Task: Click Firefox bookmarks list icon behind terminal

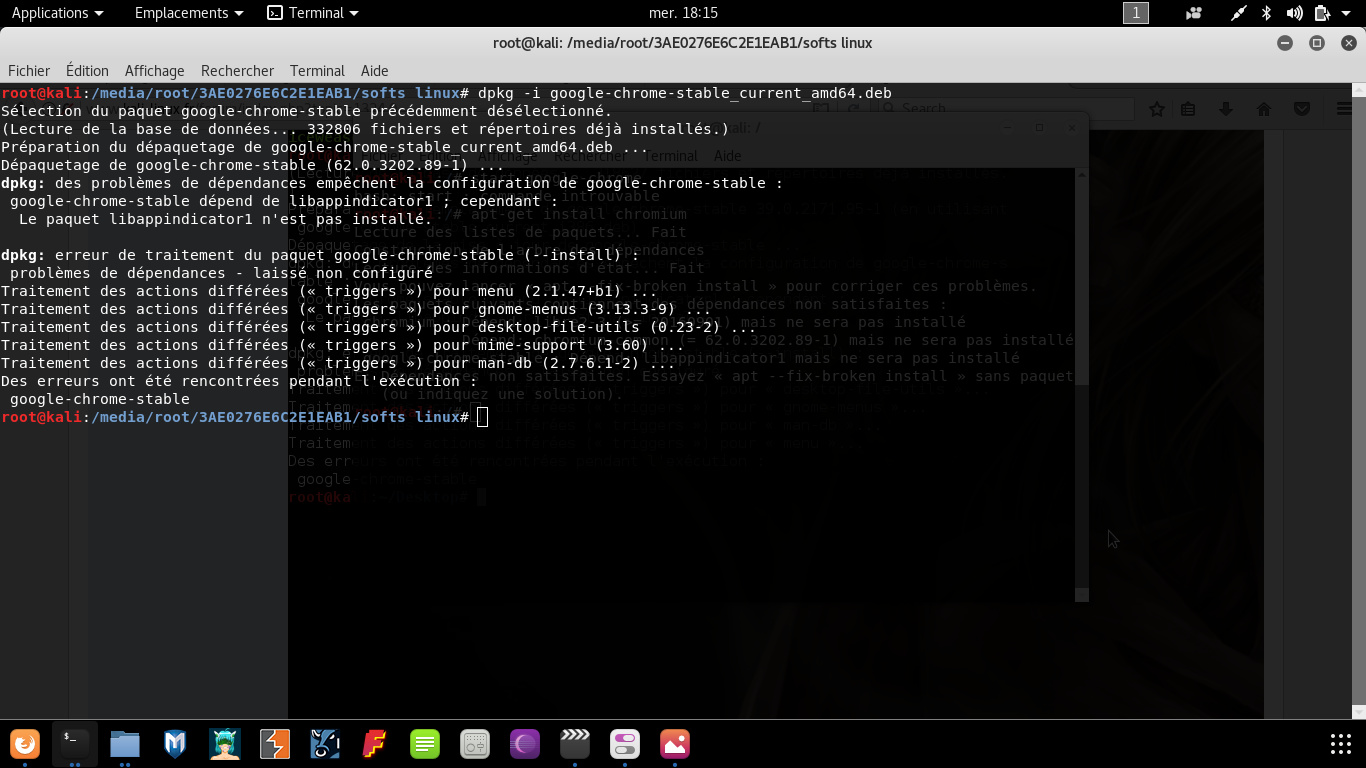Action: pos(1188,109)
